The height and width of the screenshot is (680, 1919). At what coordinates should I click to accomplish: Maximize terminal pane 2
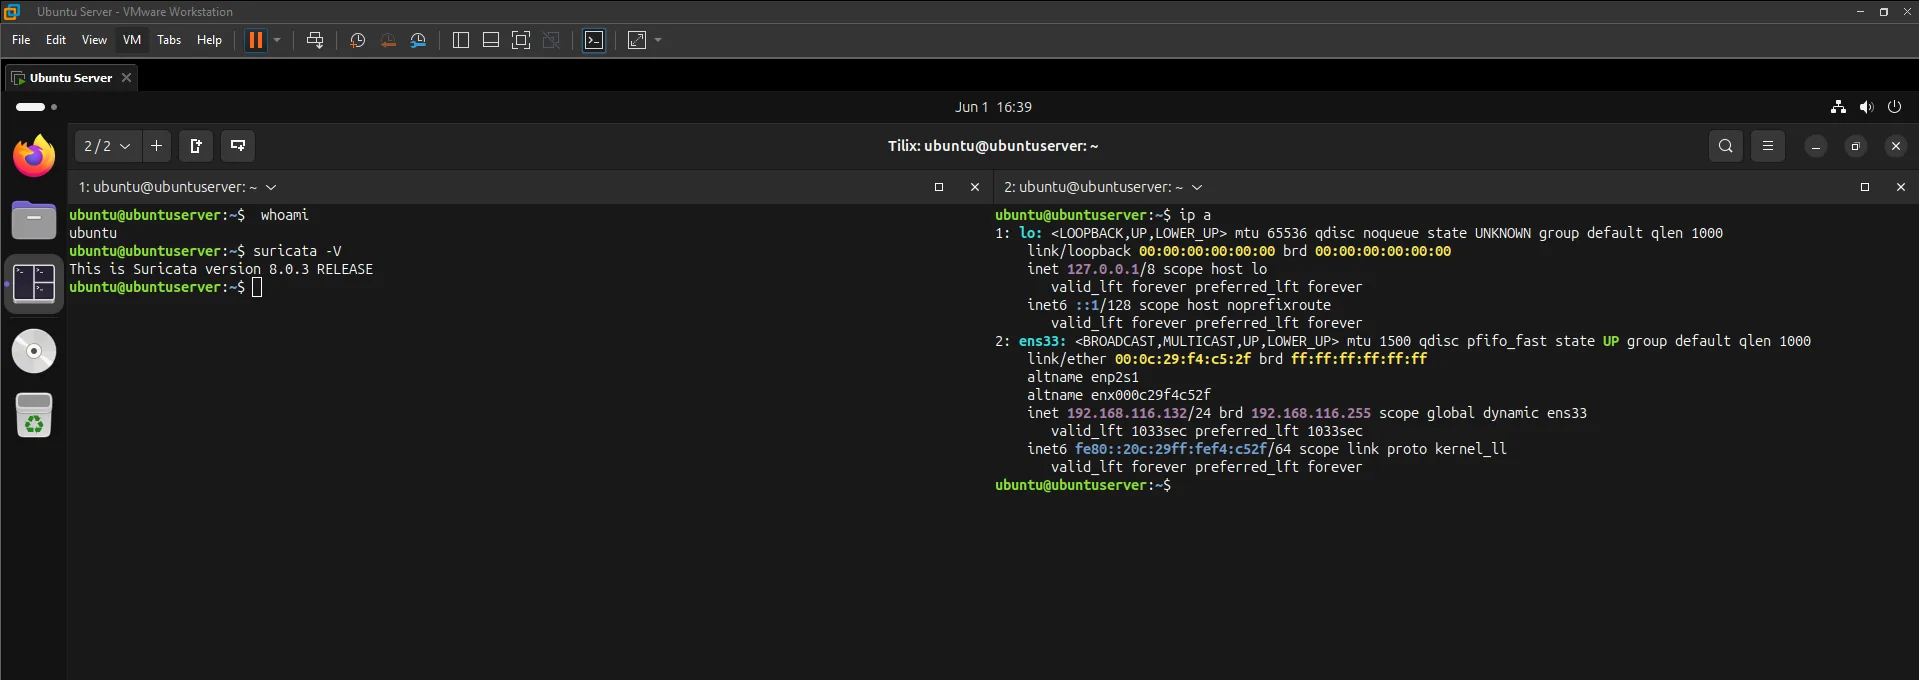click(1864, 187)
